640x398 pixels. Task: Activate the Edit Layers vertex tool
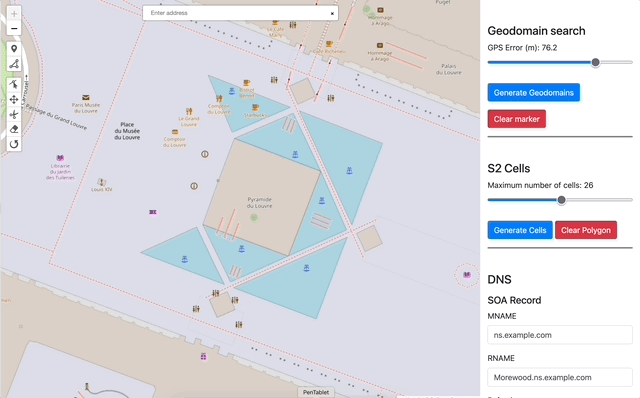point(14,84)
